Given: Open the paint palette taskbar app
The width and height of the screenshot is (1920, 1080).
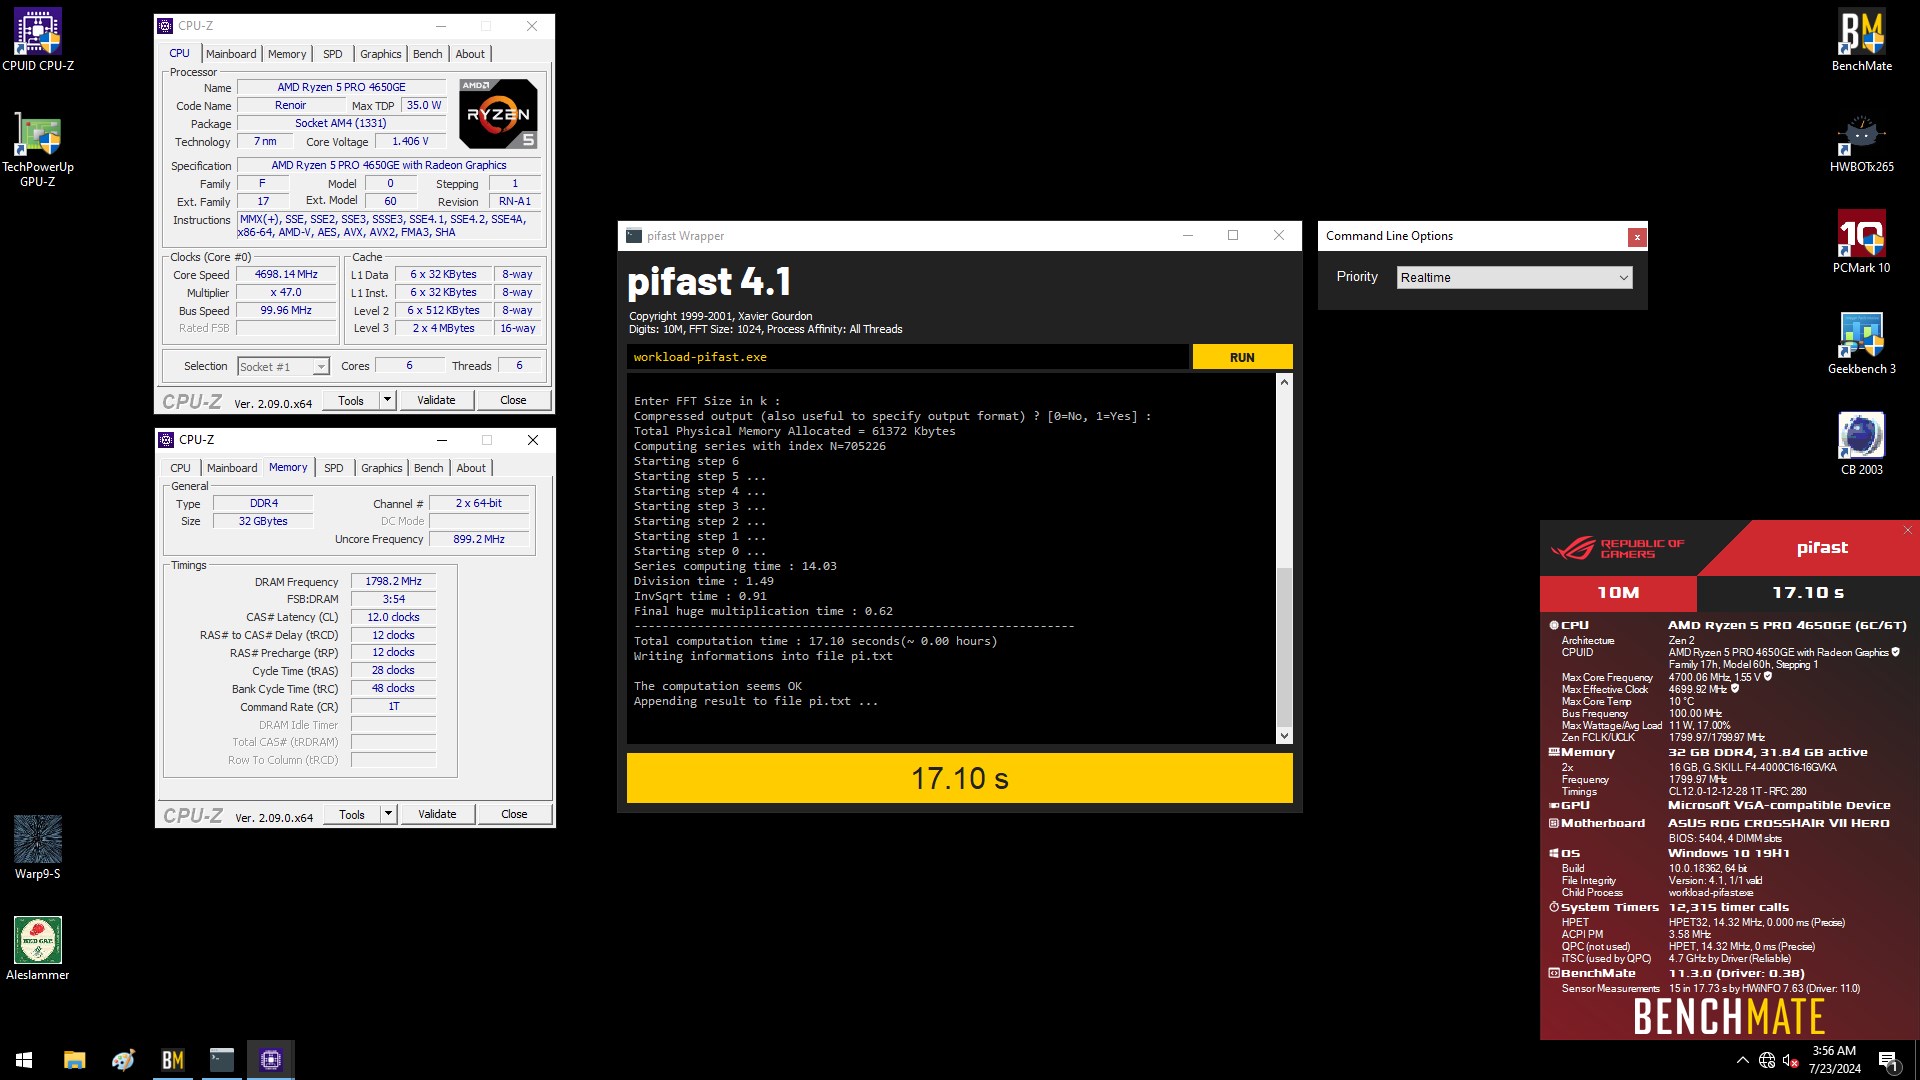Looking at the screenshot, I should coord(123,1060).
